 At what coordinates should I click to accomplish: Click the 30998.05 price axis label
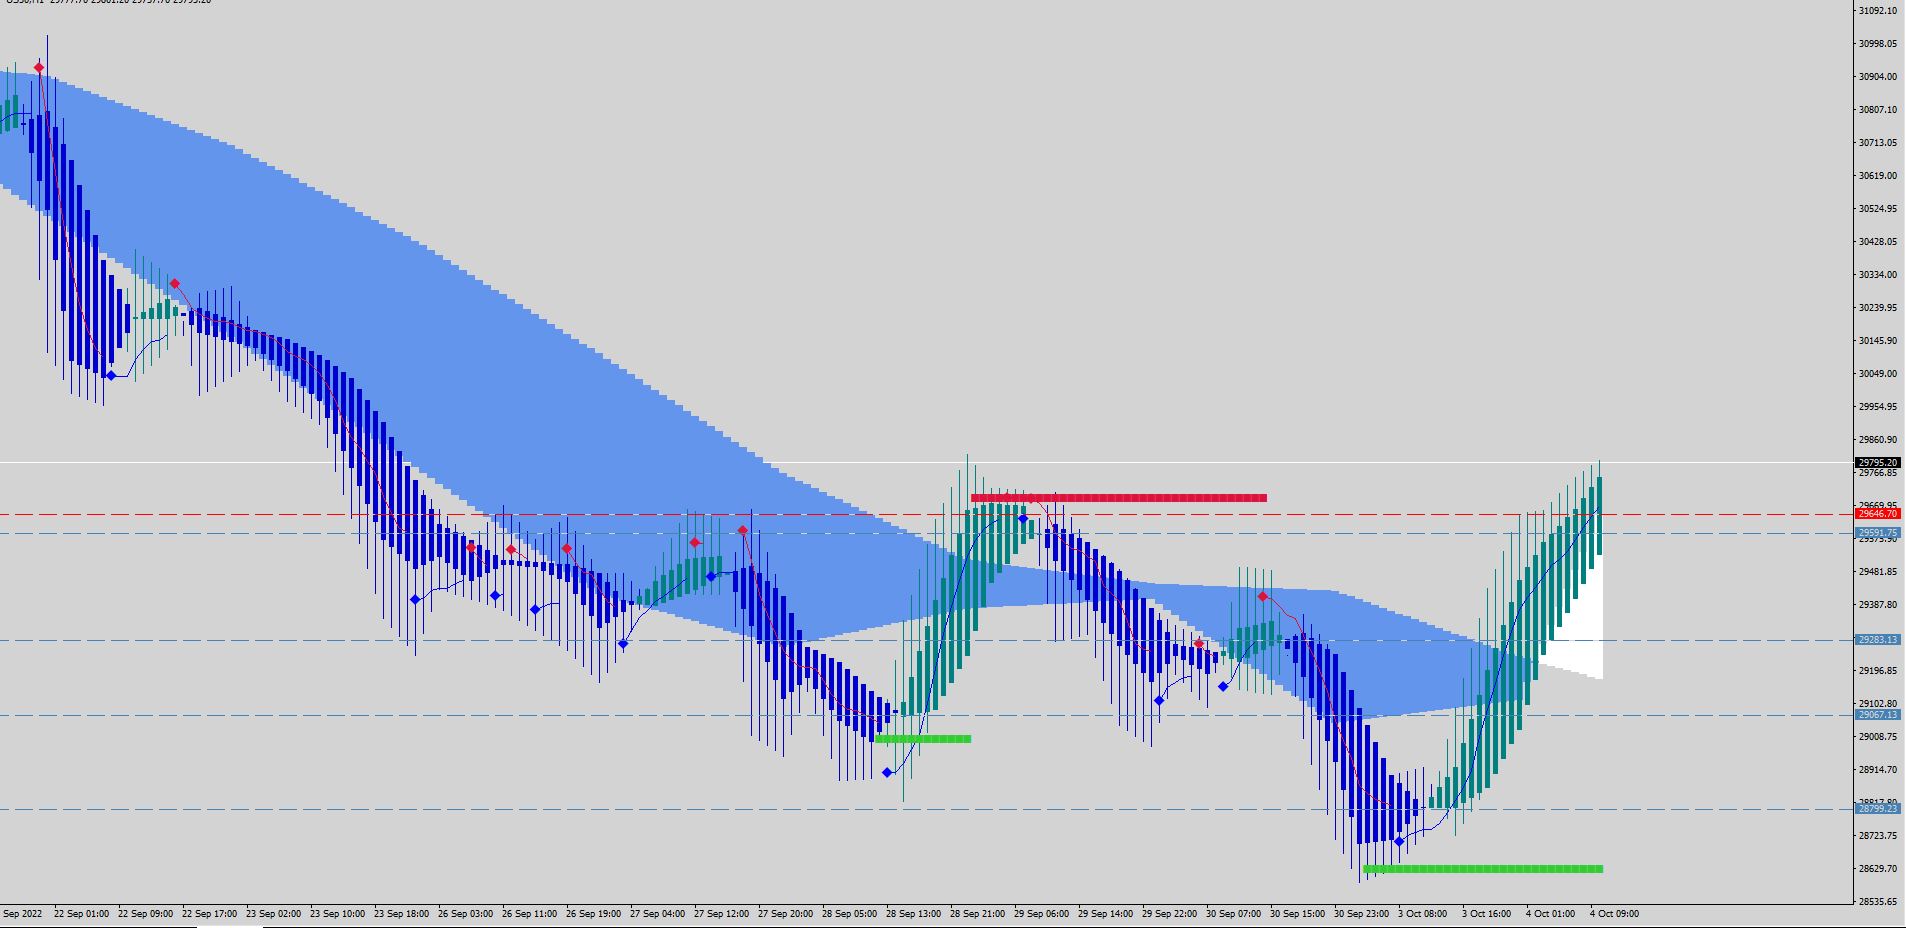tap(1877, 44)
